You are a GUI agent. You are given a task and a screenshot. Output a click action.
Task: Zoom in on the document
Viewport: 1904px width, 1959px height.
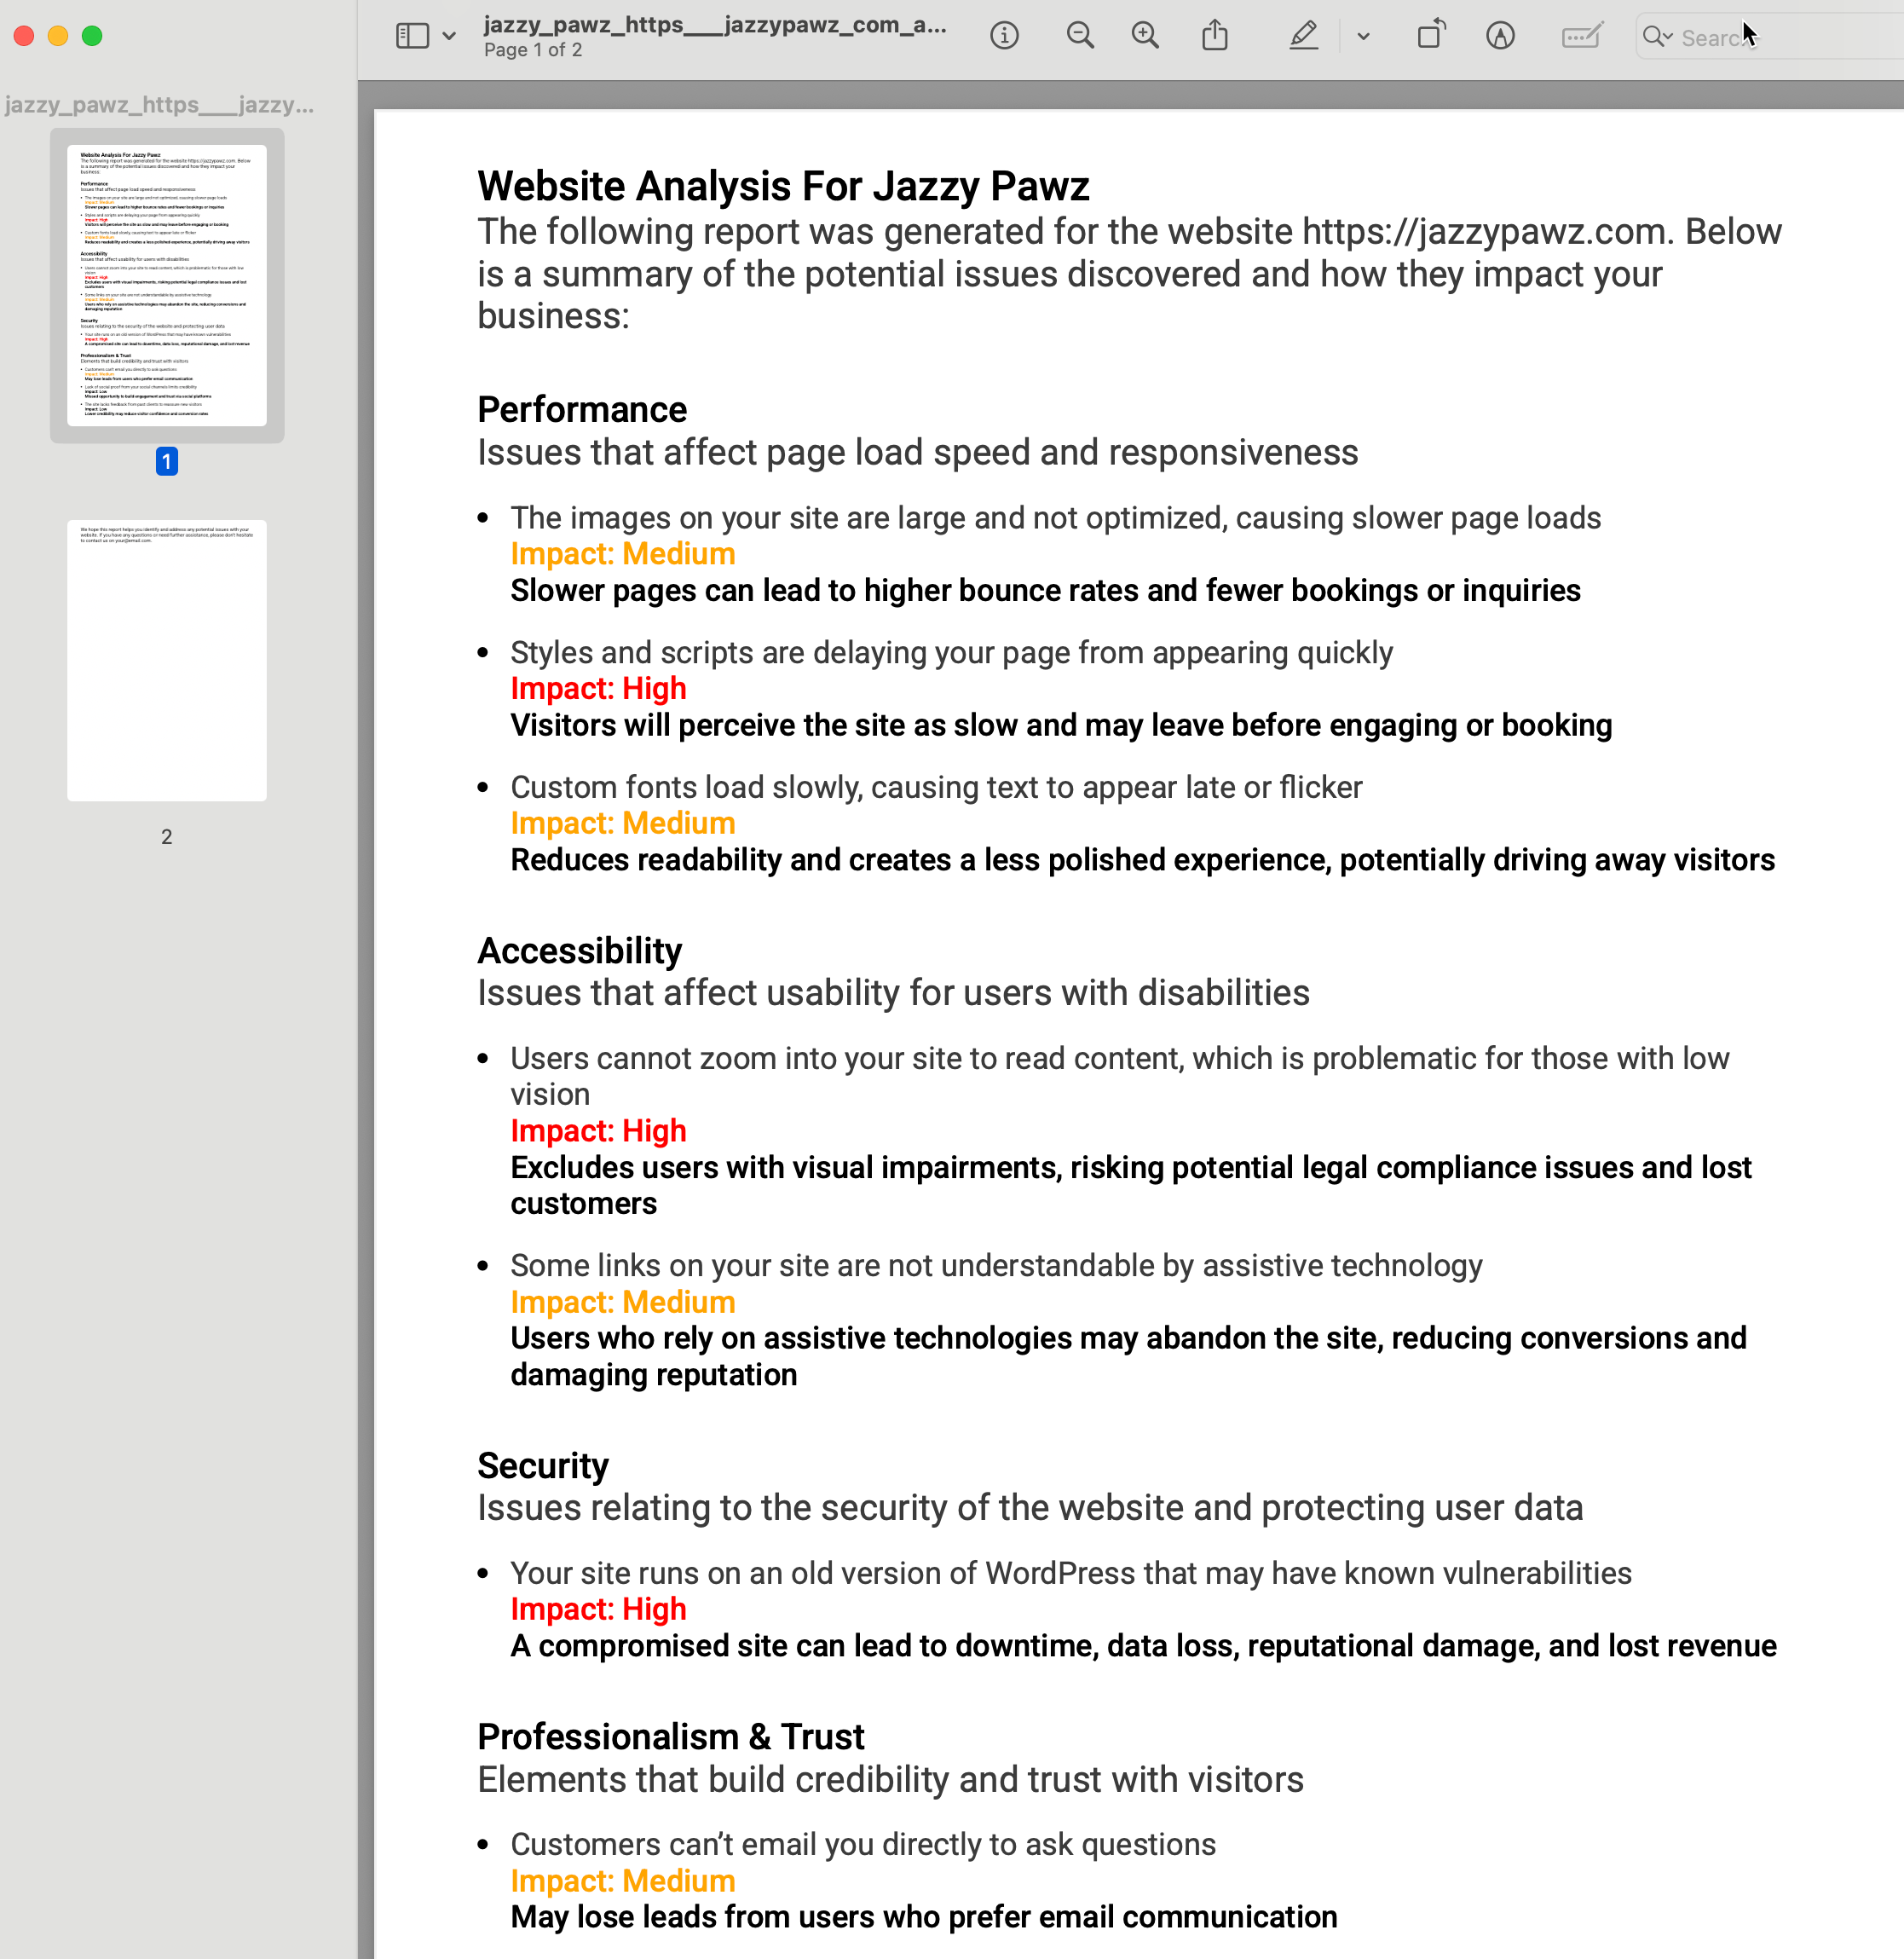(x=1145, y=36)
